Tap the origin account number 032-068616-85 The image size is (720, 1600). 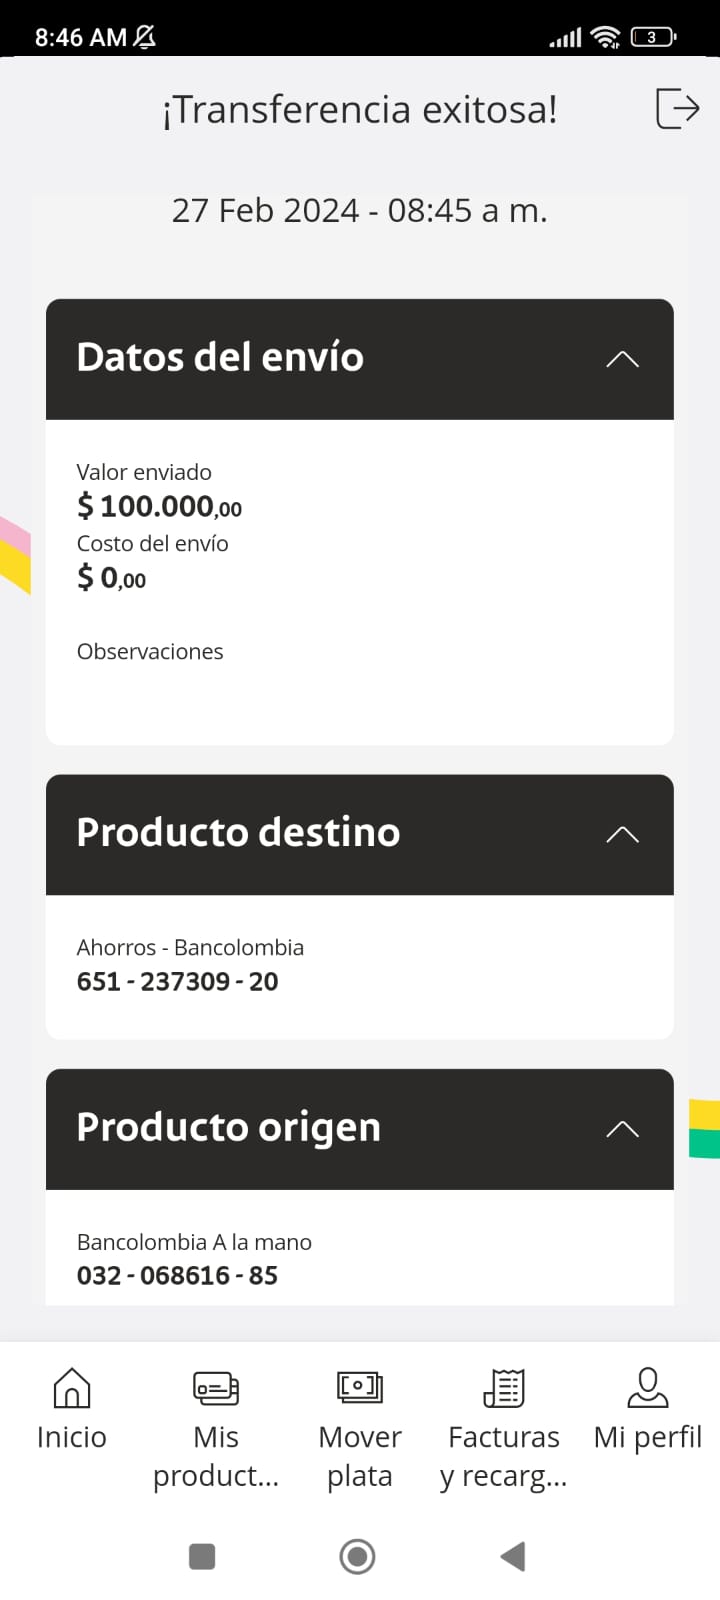(178, 1275)
